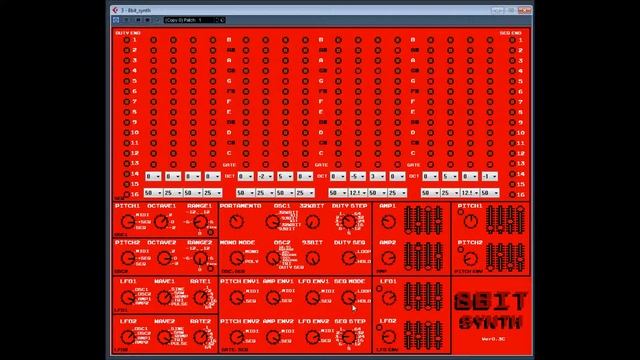This screenshot has width=640, height=360.
Task: Click the LFO ENV2 knob
Action: (313, 337)
